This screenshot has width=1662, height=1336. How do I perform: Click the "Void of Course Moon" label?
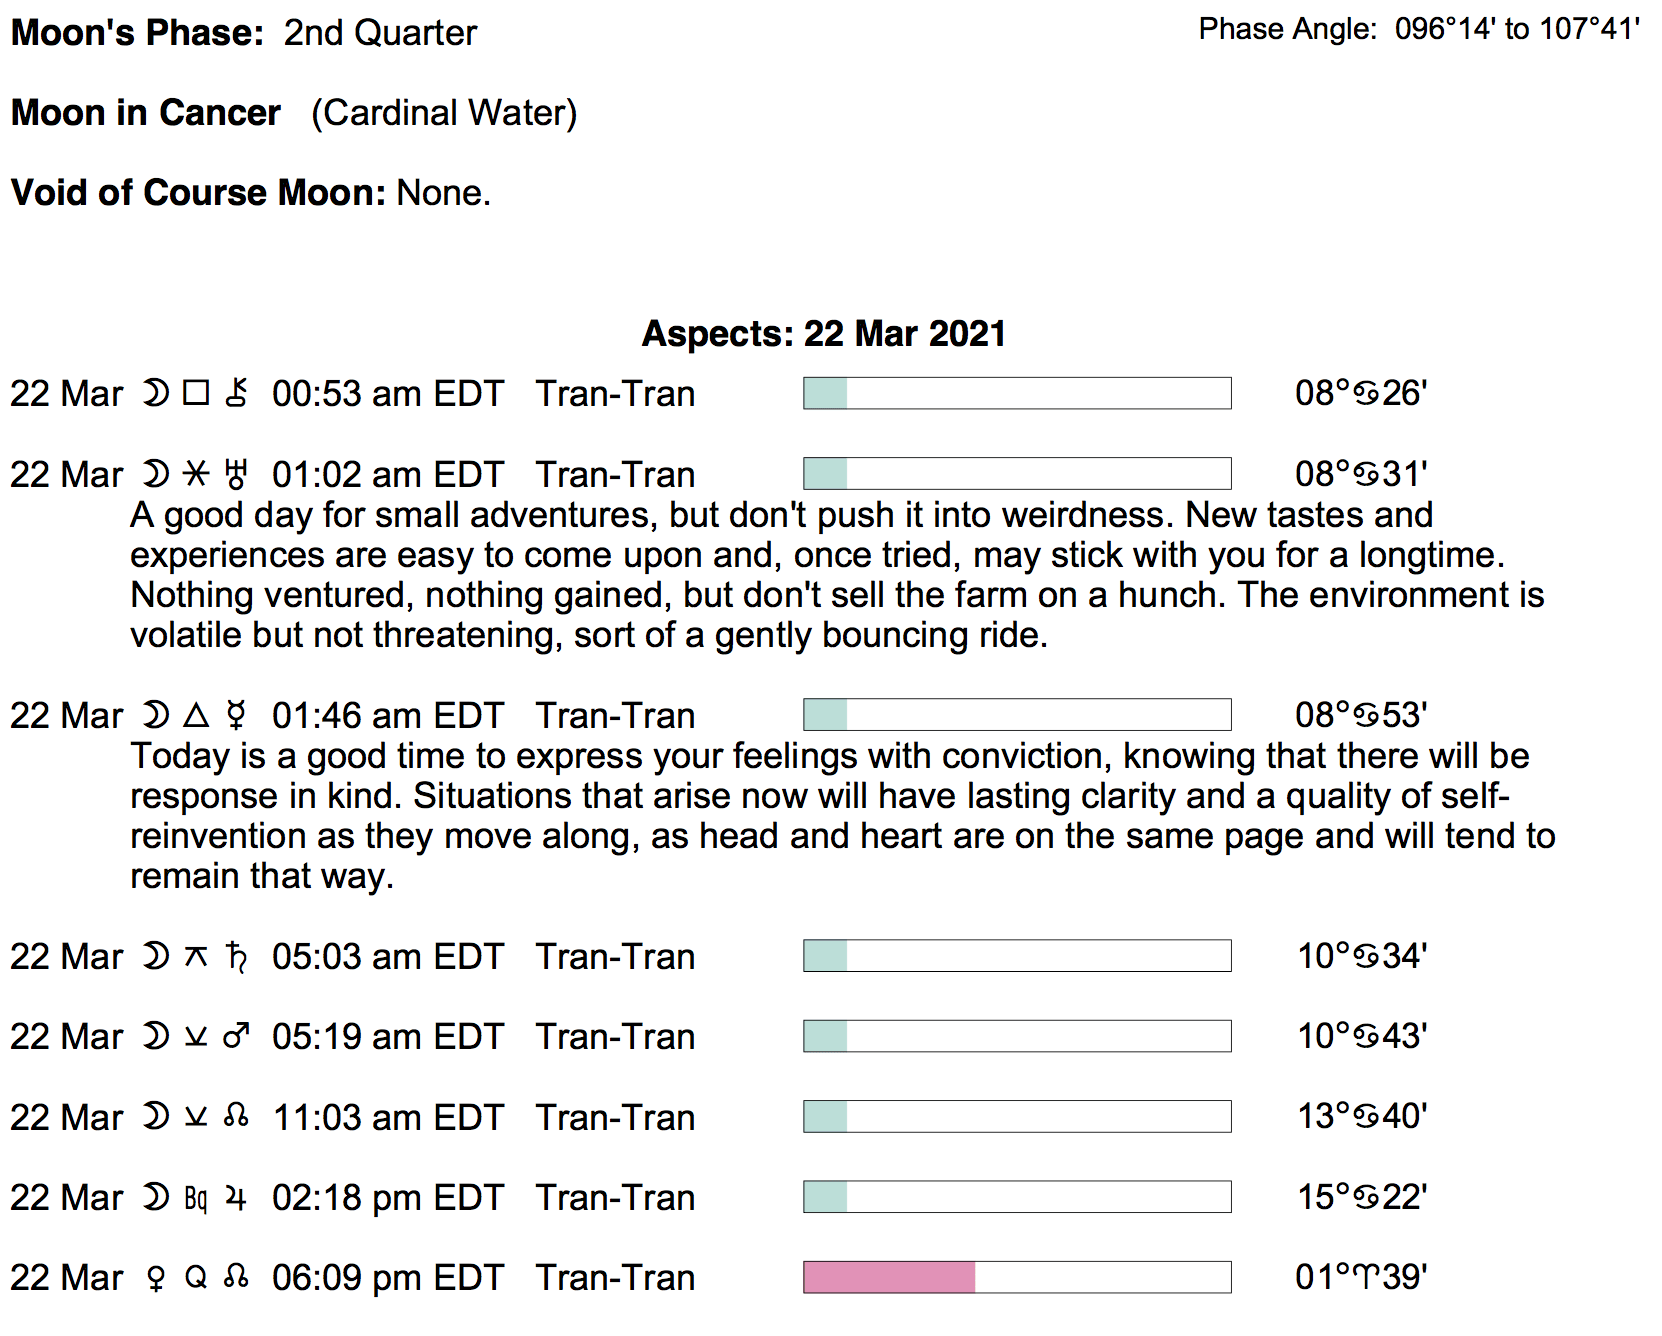click(x=198, y=192)
